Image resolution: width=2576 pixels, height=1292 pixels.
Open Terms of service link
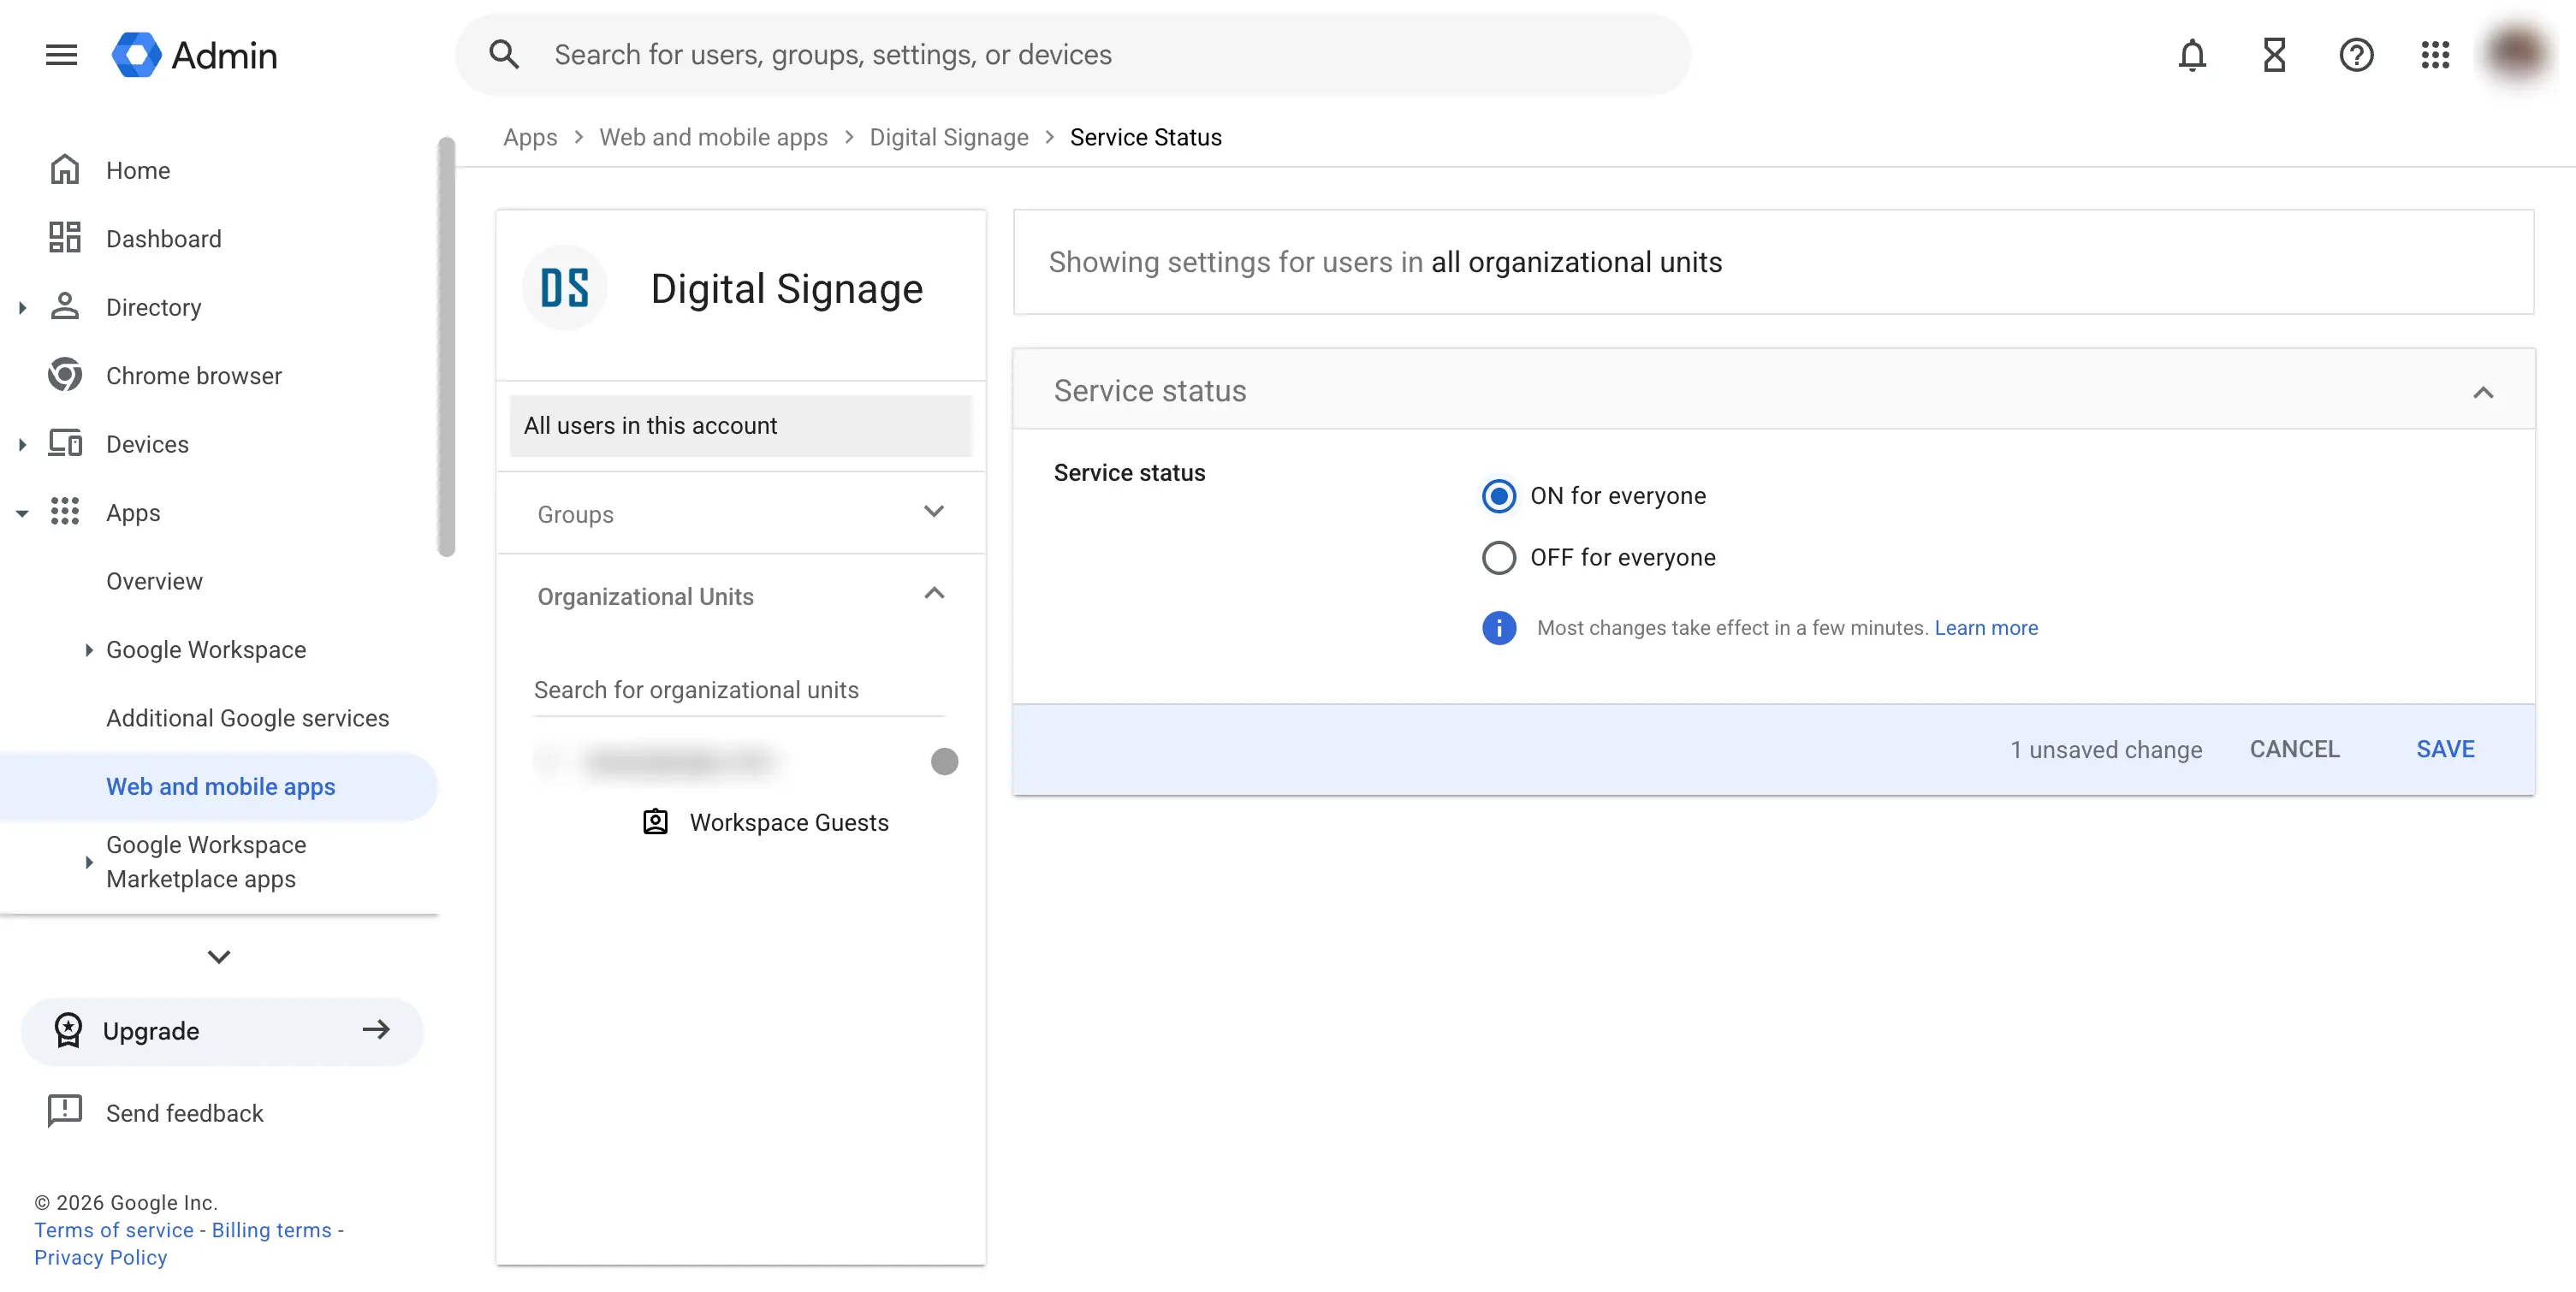coord(114,1230)
